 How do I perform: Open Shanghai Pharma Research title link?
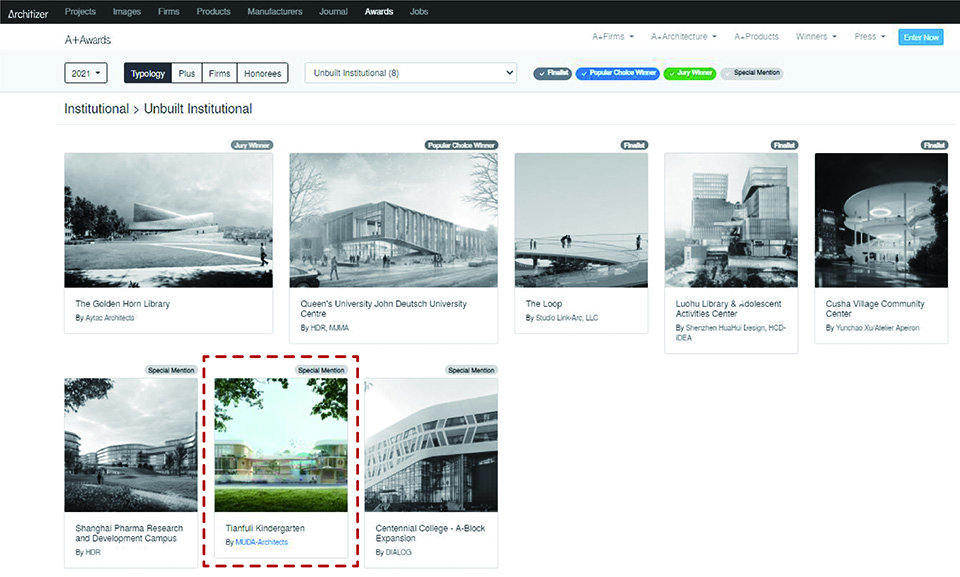pyautogui.click(x=129, y=533)
